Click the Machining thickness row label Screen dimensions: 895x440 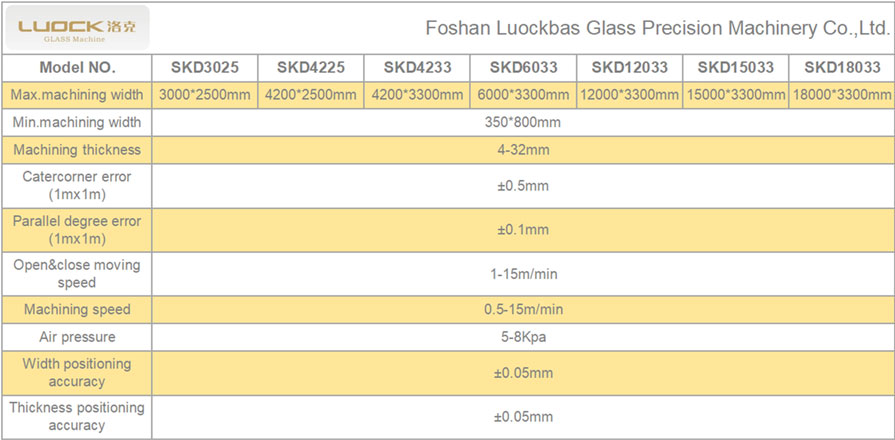point(77,150)
